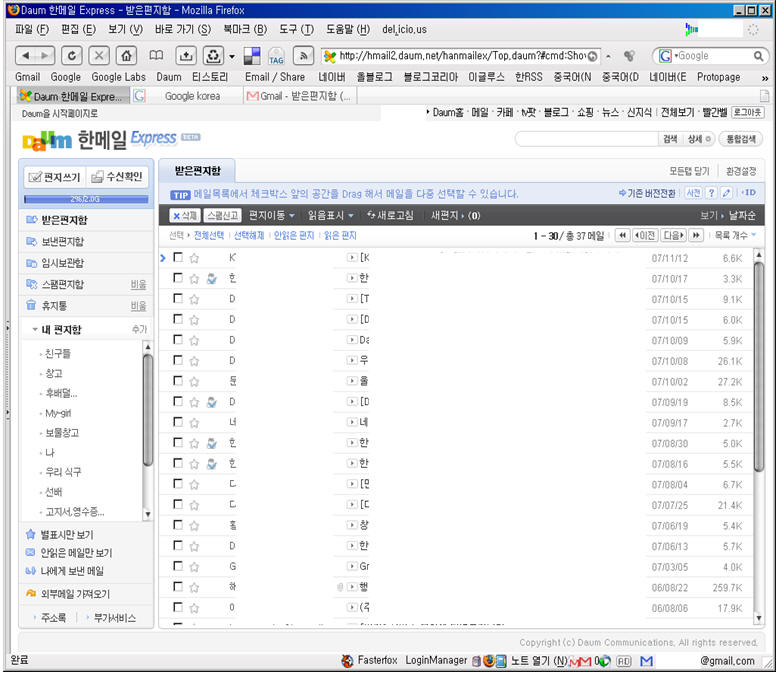Open the 파일 (F) menu
This screenshot has height=673, width=777.
coord(32,30)
